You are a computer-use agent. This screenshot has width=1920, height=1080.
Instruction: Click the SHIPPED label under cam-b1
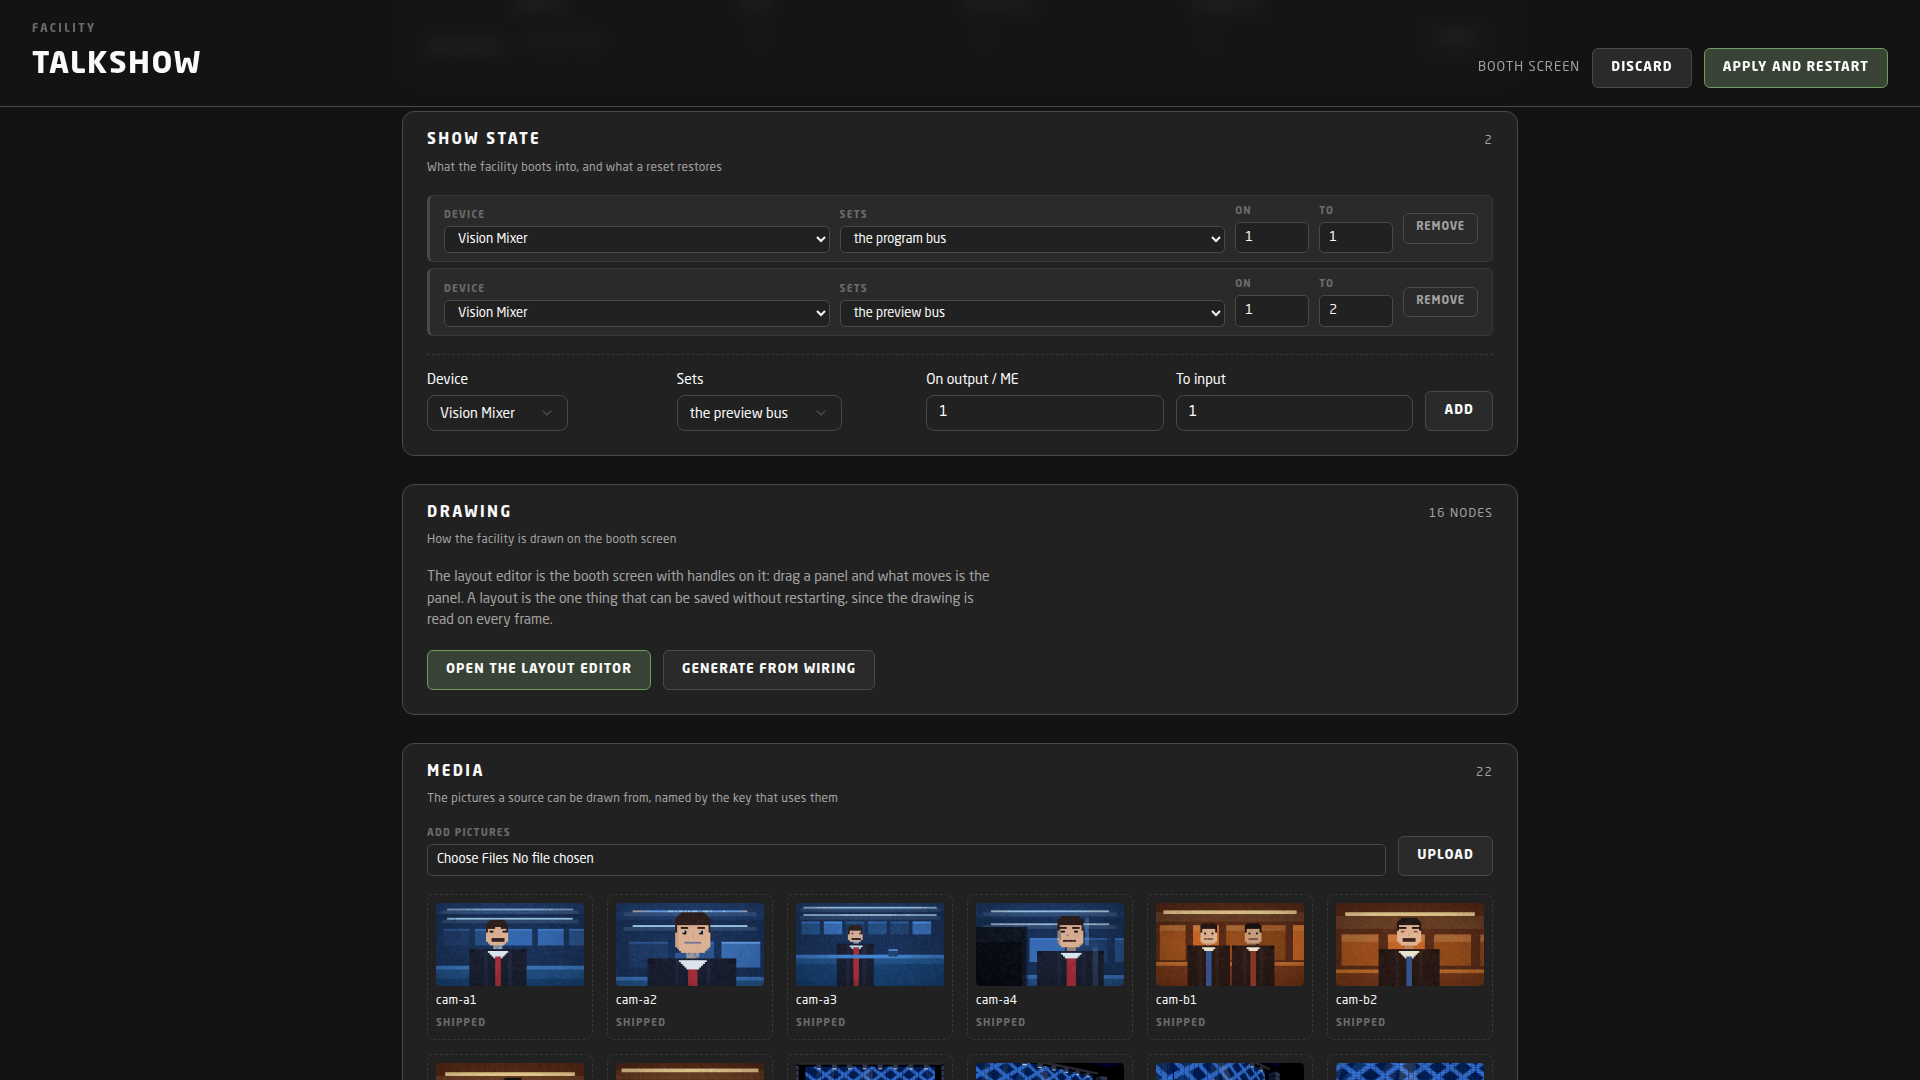(1181, 1023)
